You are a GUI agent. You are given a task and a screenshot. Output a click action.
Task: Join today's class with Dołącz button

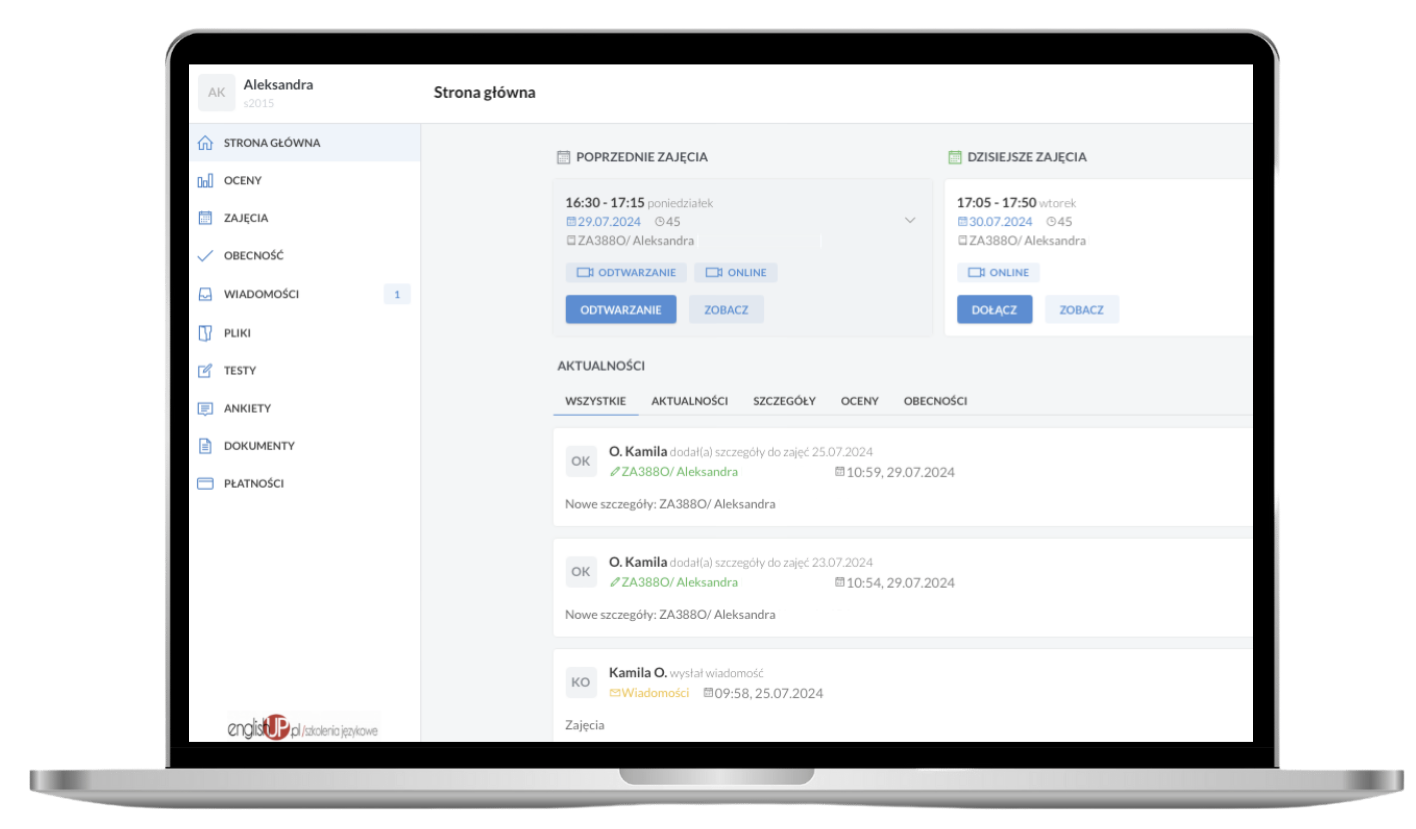[994, 310]
